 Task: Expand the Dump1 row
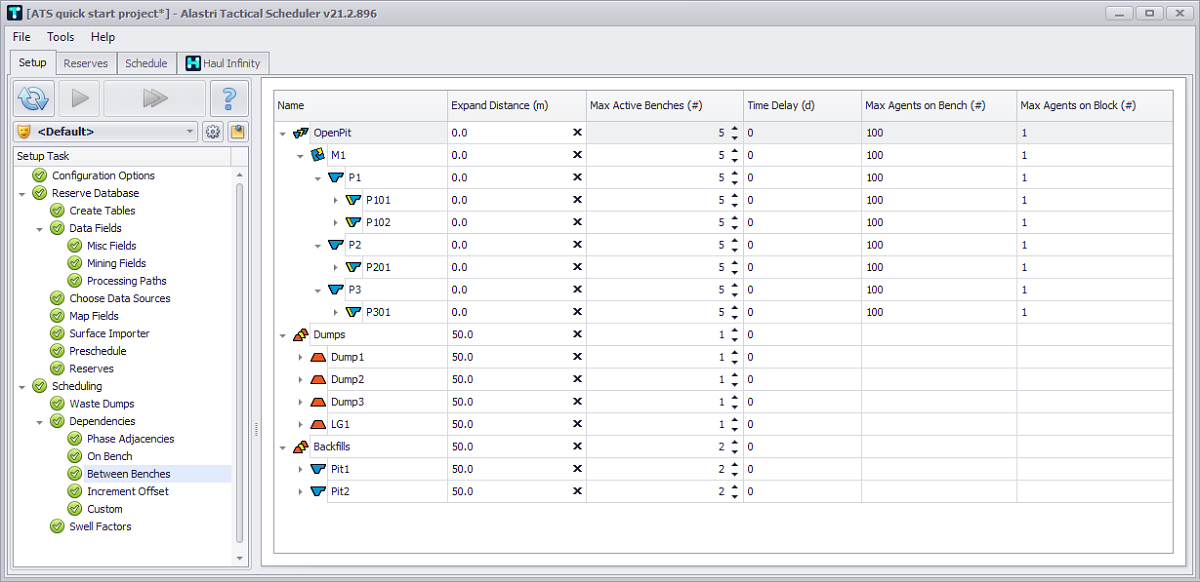click(301, 357)
